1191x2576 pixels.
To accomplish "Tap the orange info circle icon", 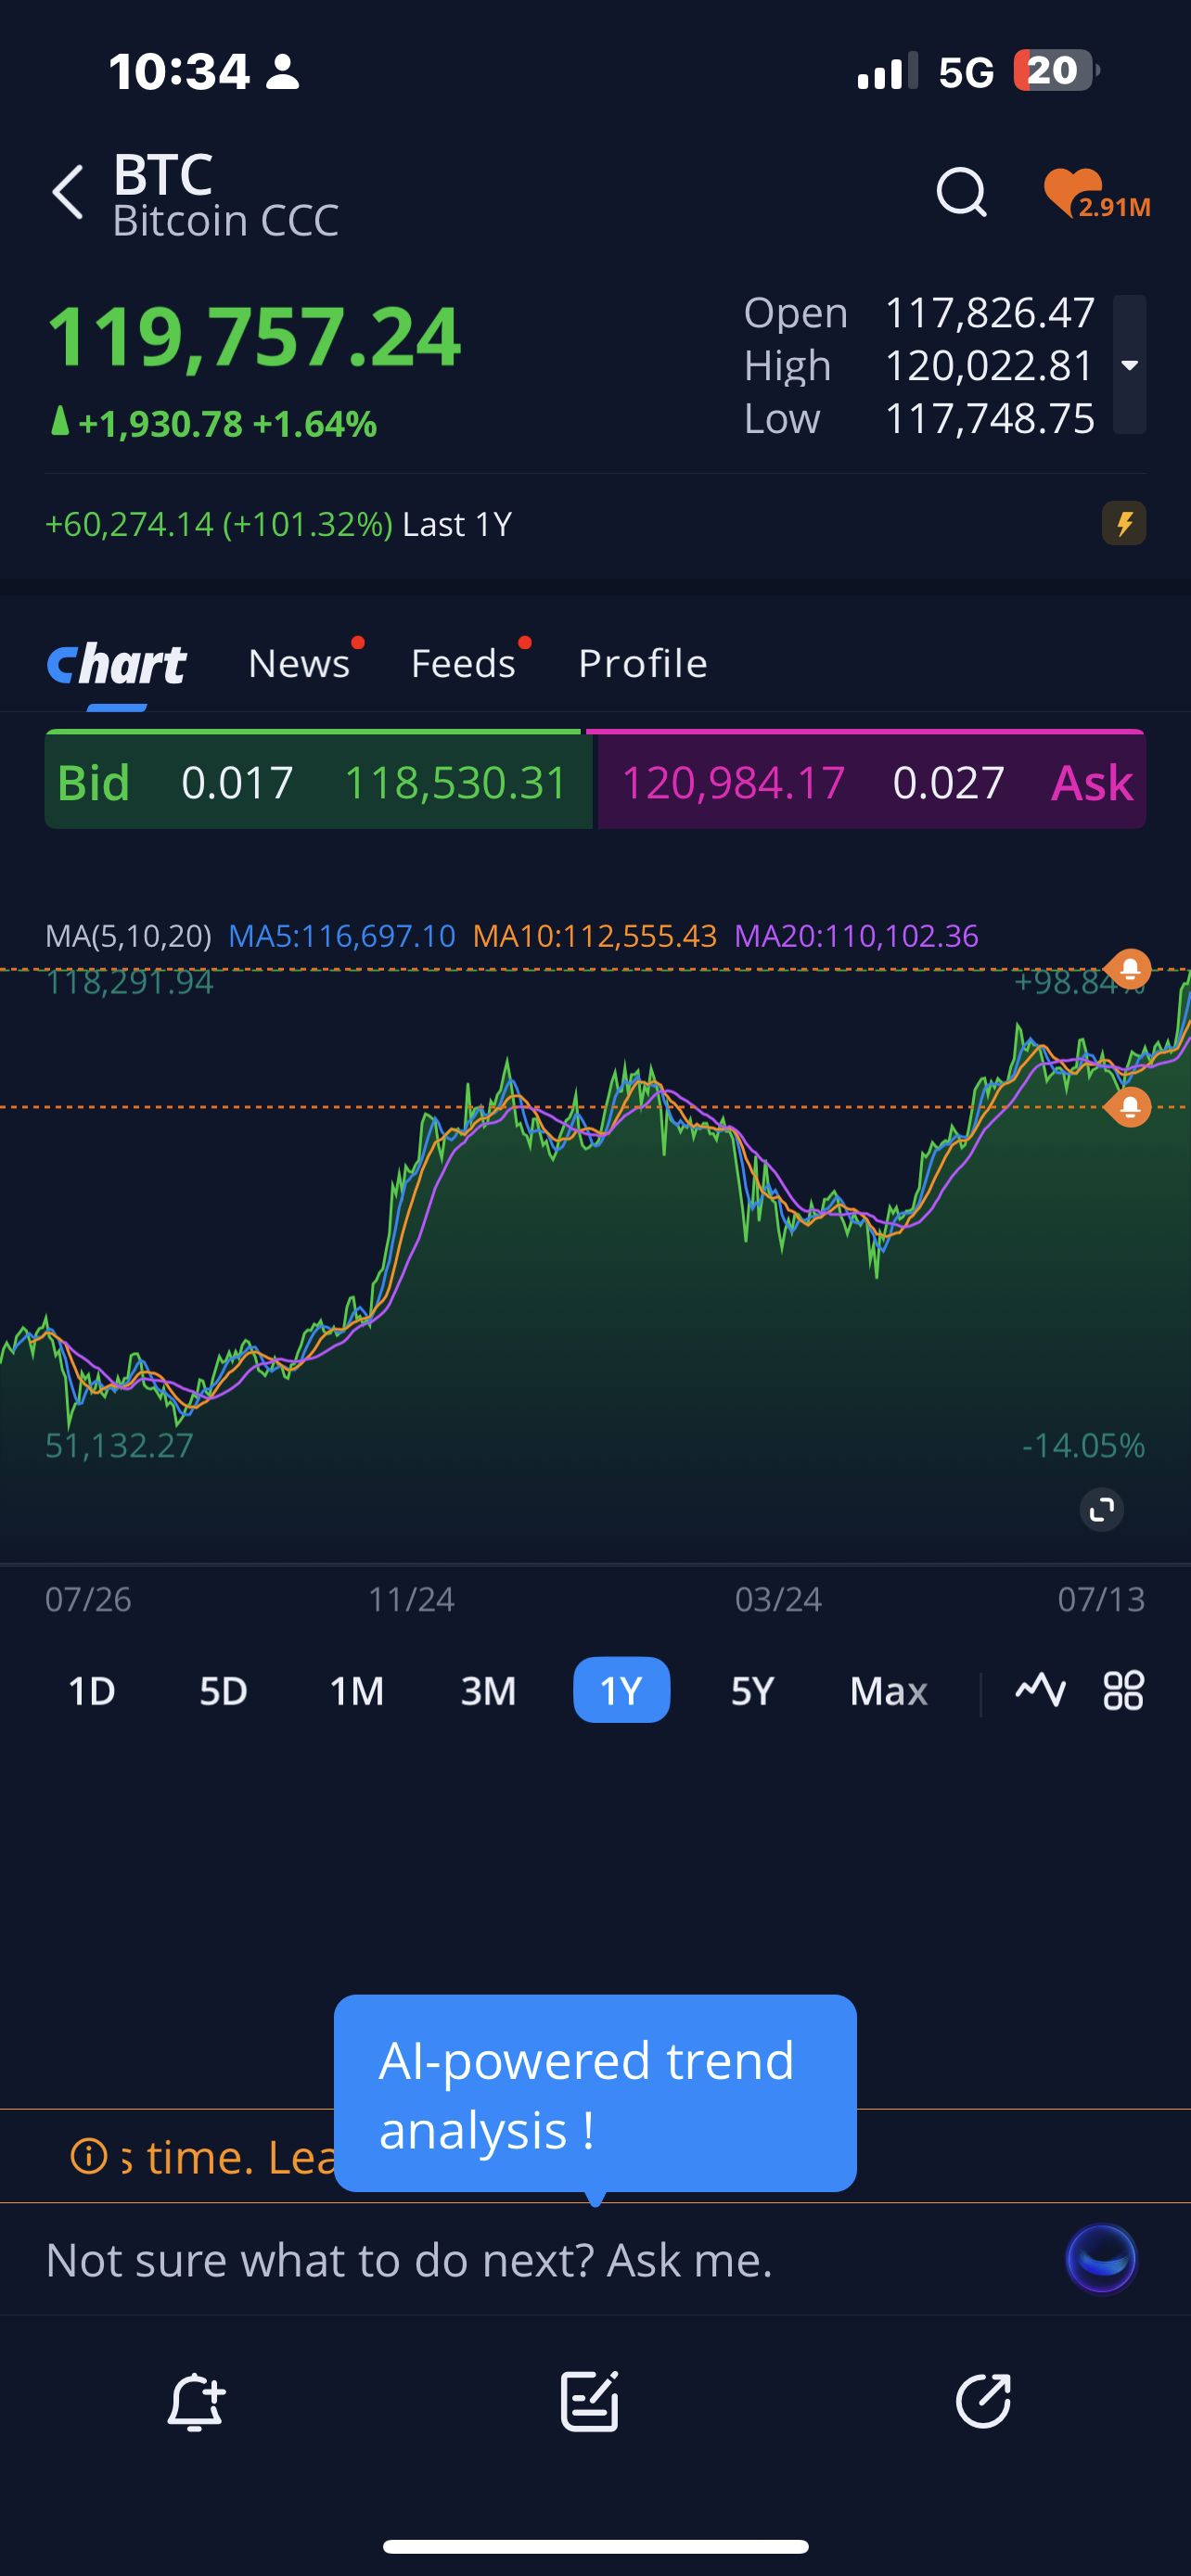I will pos(89,2156).
